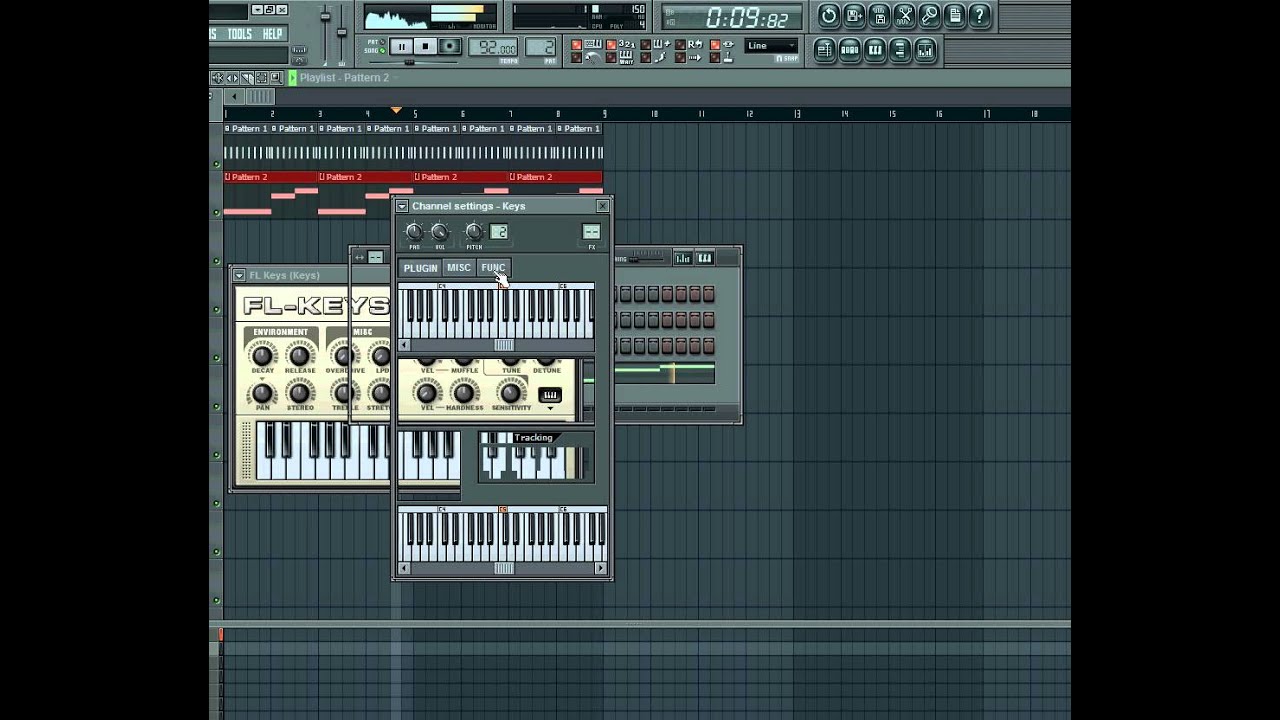Click right scroll arrow under lower keyboard
The image size is (1280, 720).
coord(601,568)
